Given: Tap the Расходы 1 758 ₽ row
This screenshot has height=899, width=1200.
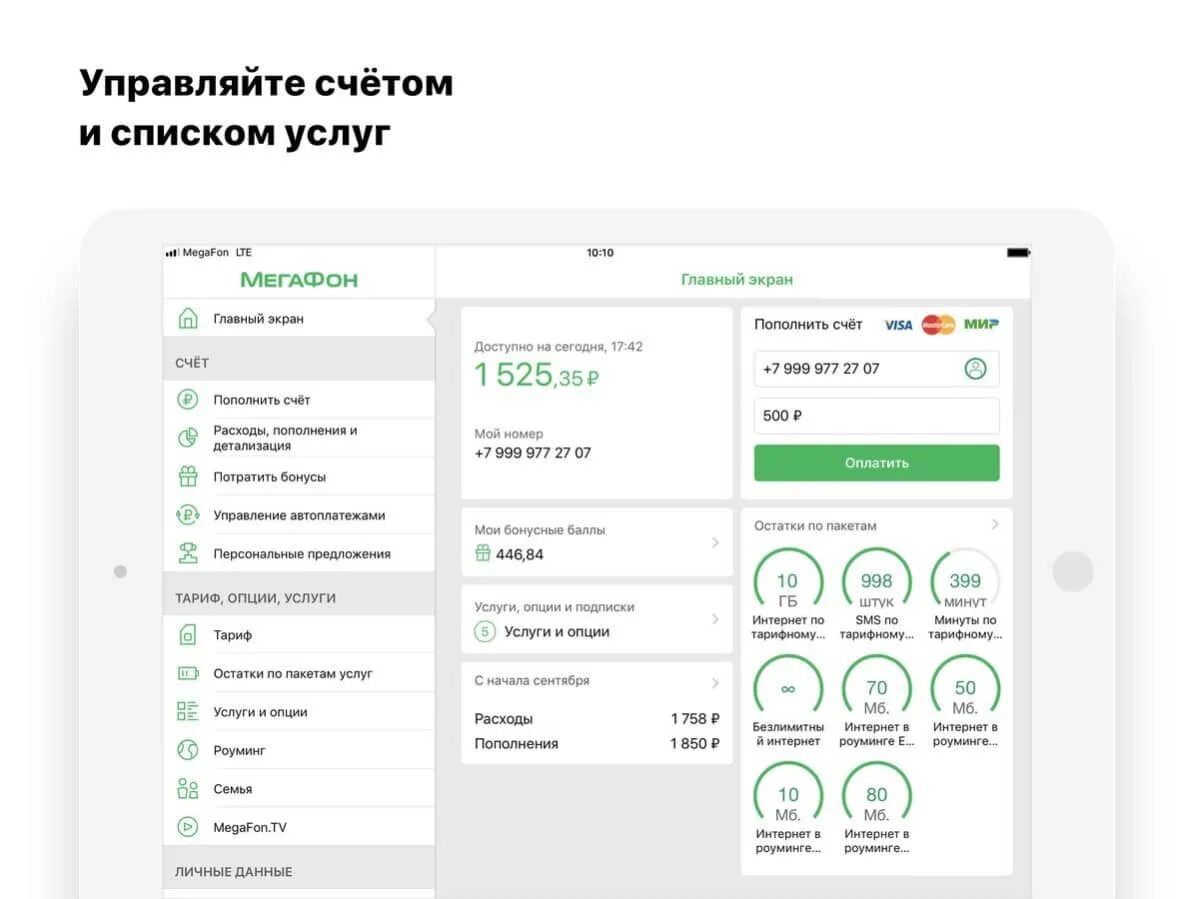Looking at the screenshot, I should [597, 719].
